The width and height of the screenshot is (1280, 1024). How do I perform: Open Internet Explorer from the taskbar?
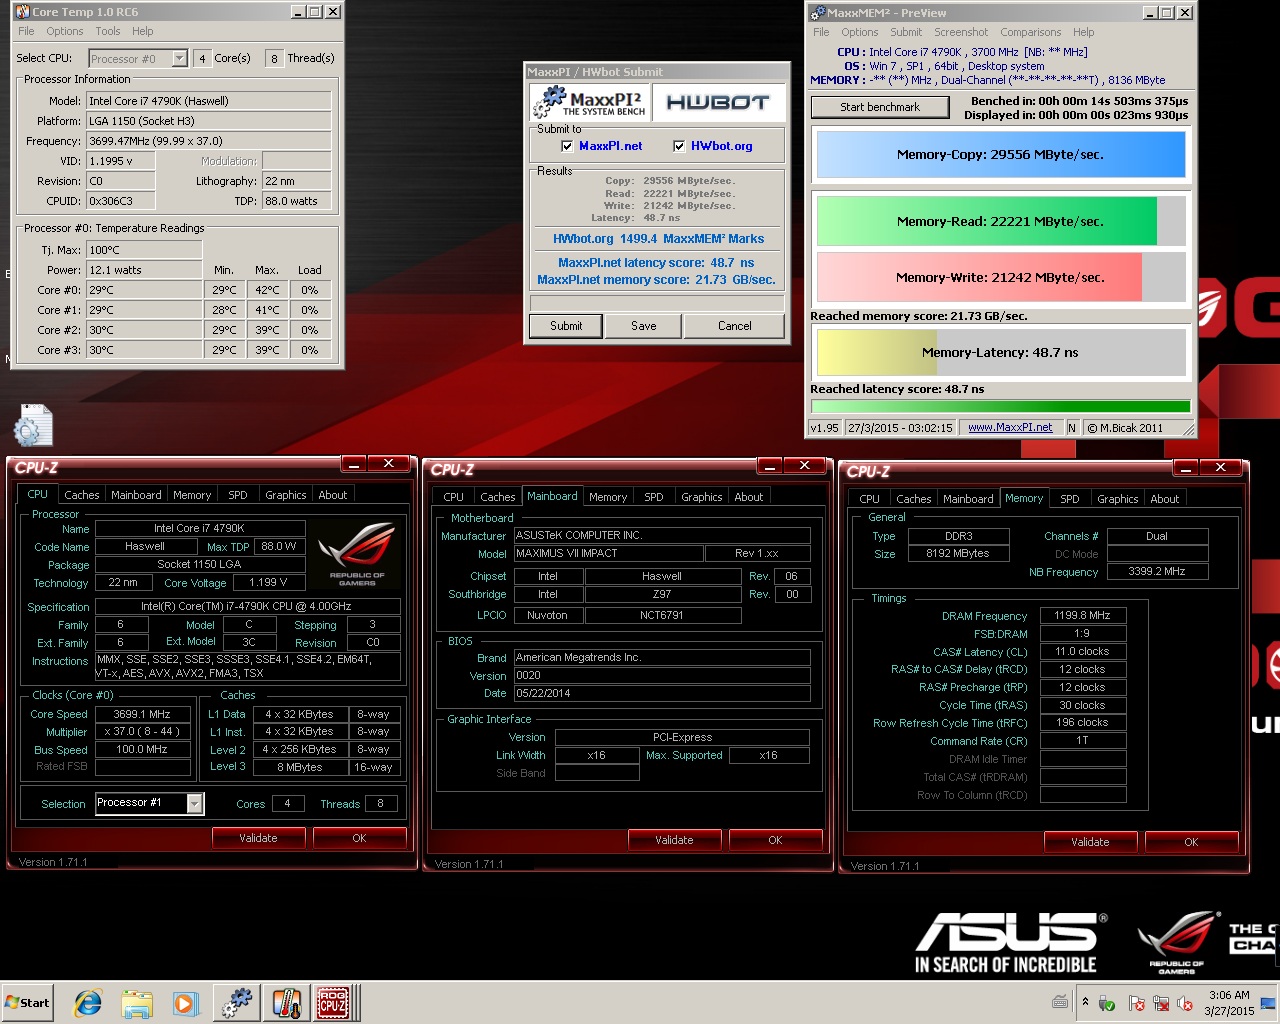pos(89,1003)
